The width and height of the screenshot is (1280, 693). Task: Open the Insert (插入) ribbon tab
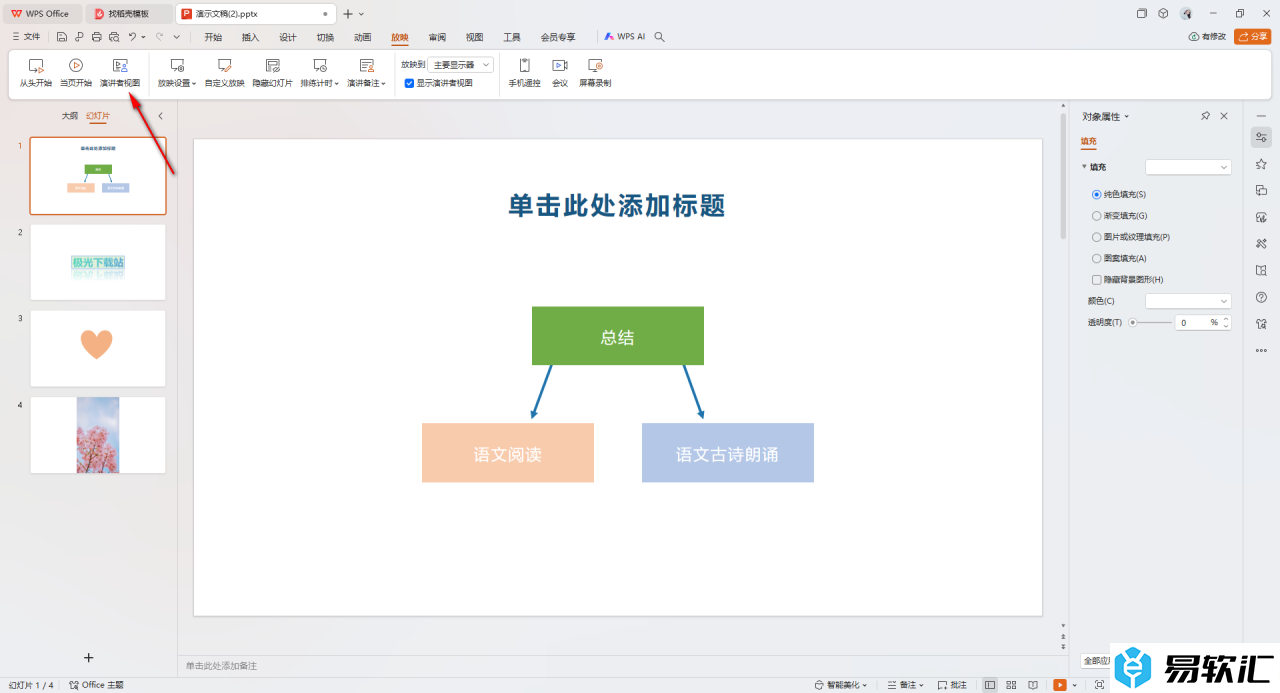coord(250,37)
